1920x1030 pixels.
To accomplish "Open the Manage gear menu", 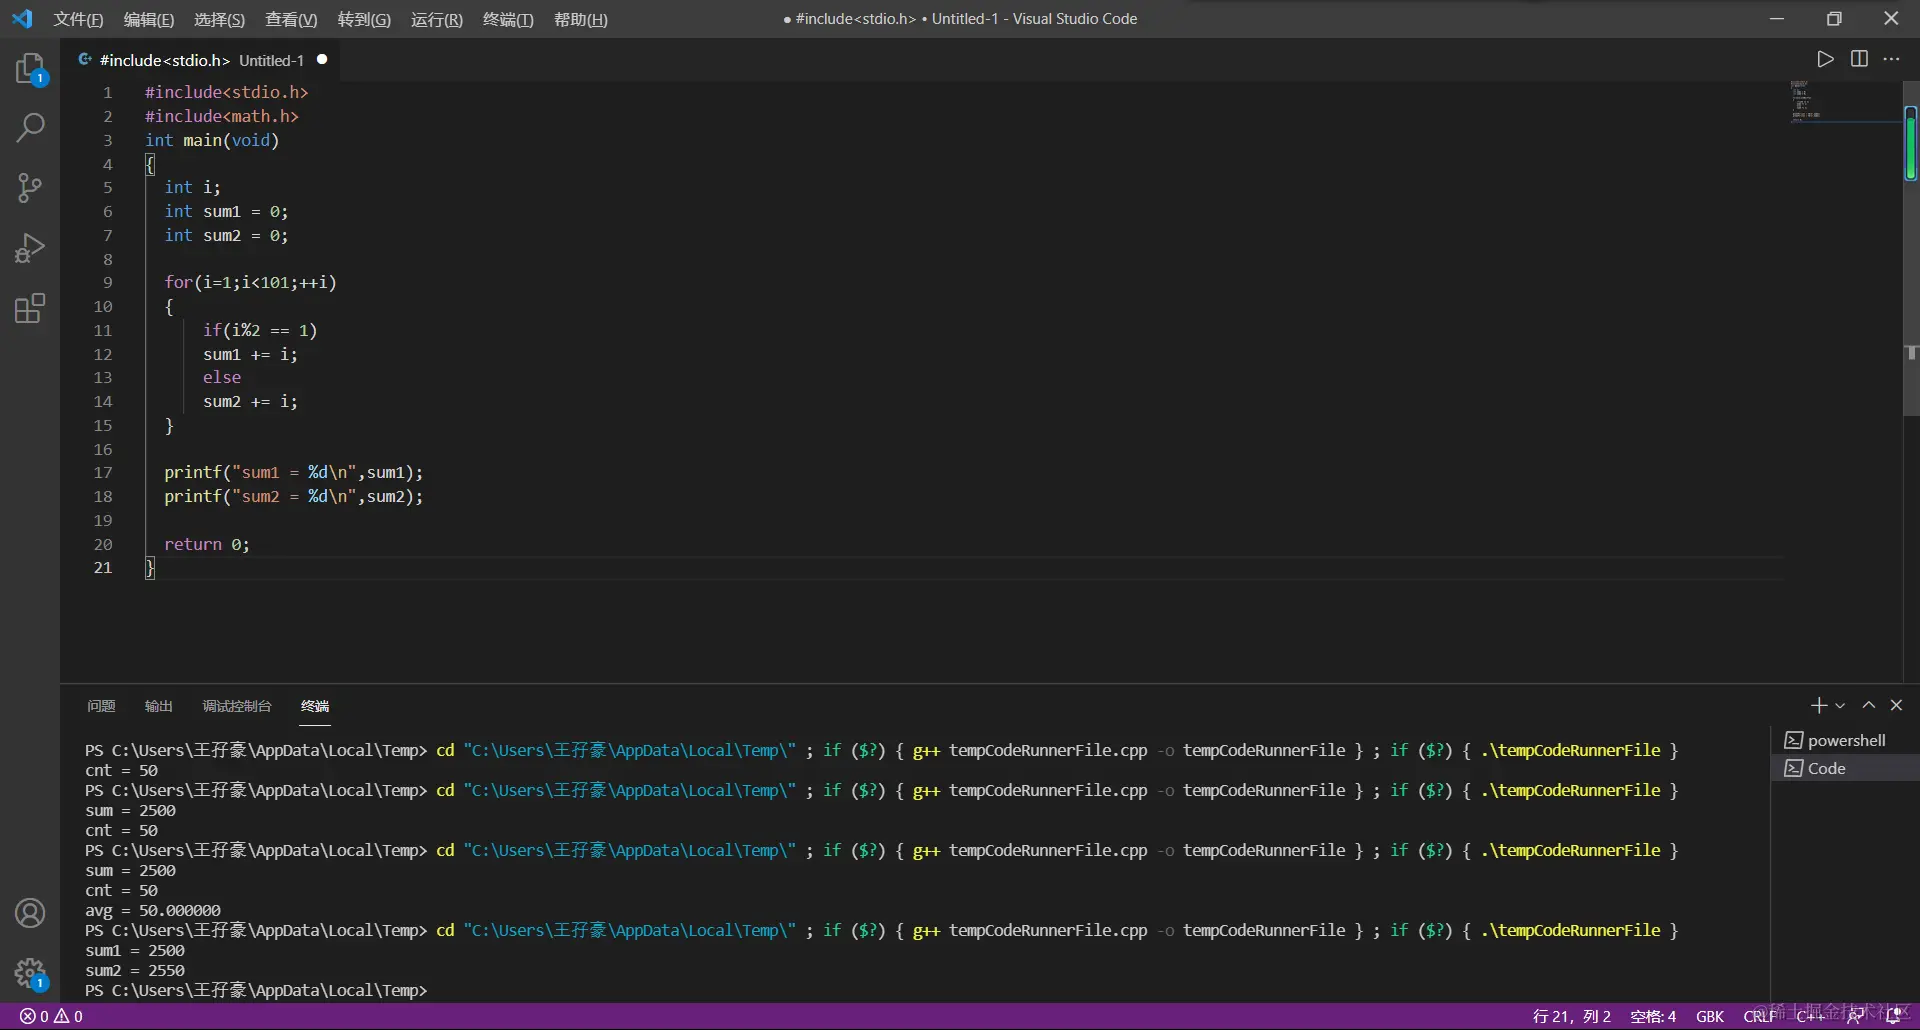I will [x=30, y=973].
